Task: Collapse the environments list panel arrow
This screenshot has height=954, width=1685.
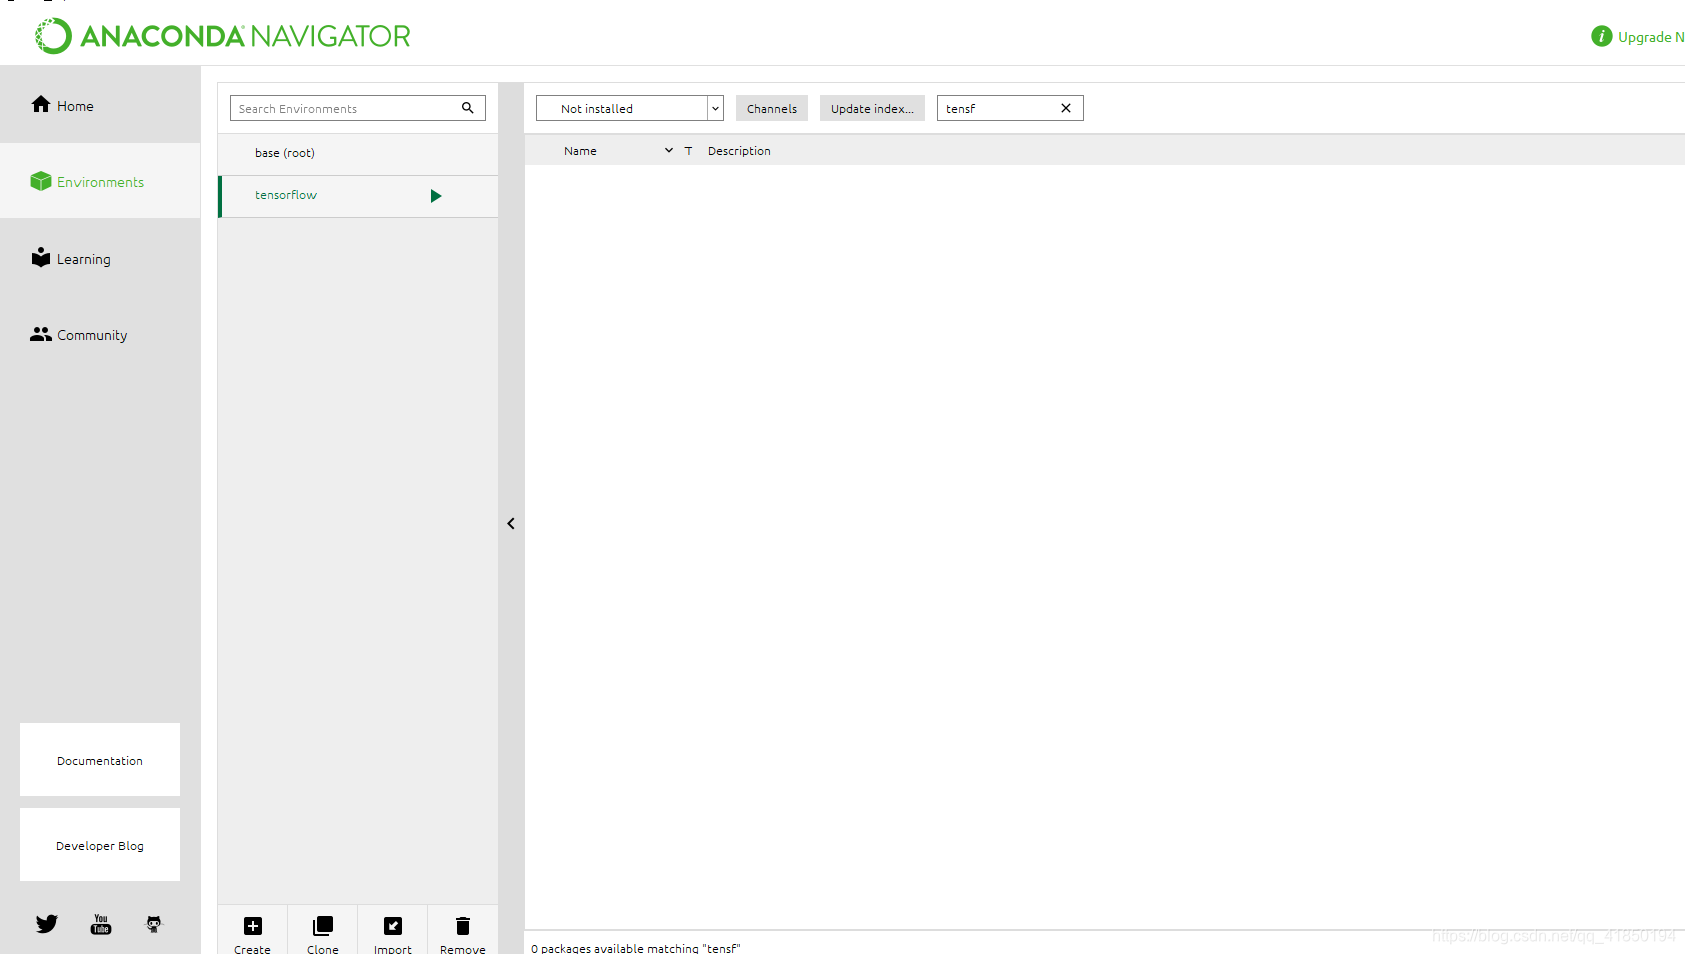Action: click(511, 523)
